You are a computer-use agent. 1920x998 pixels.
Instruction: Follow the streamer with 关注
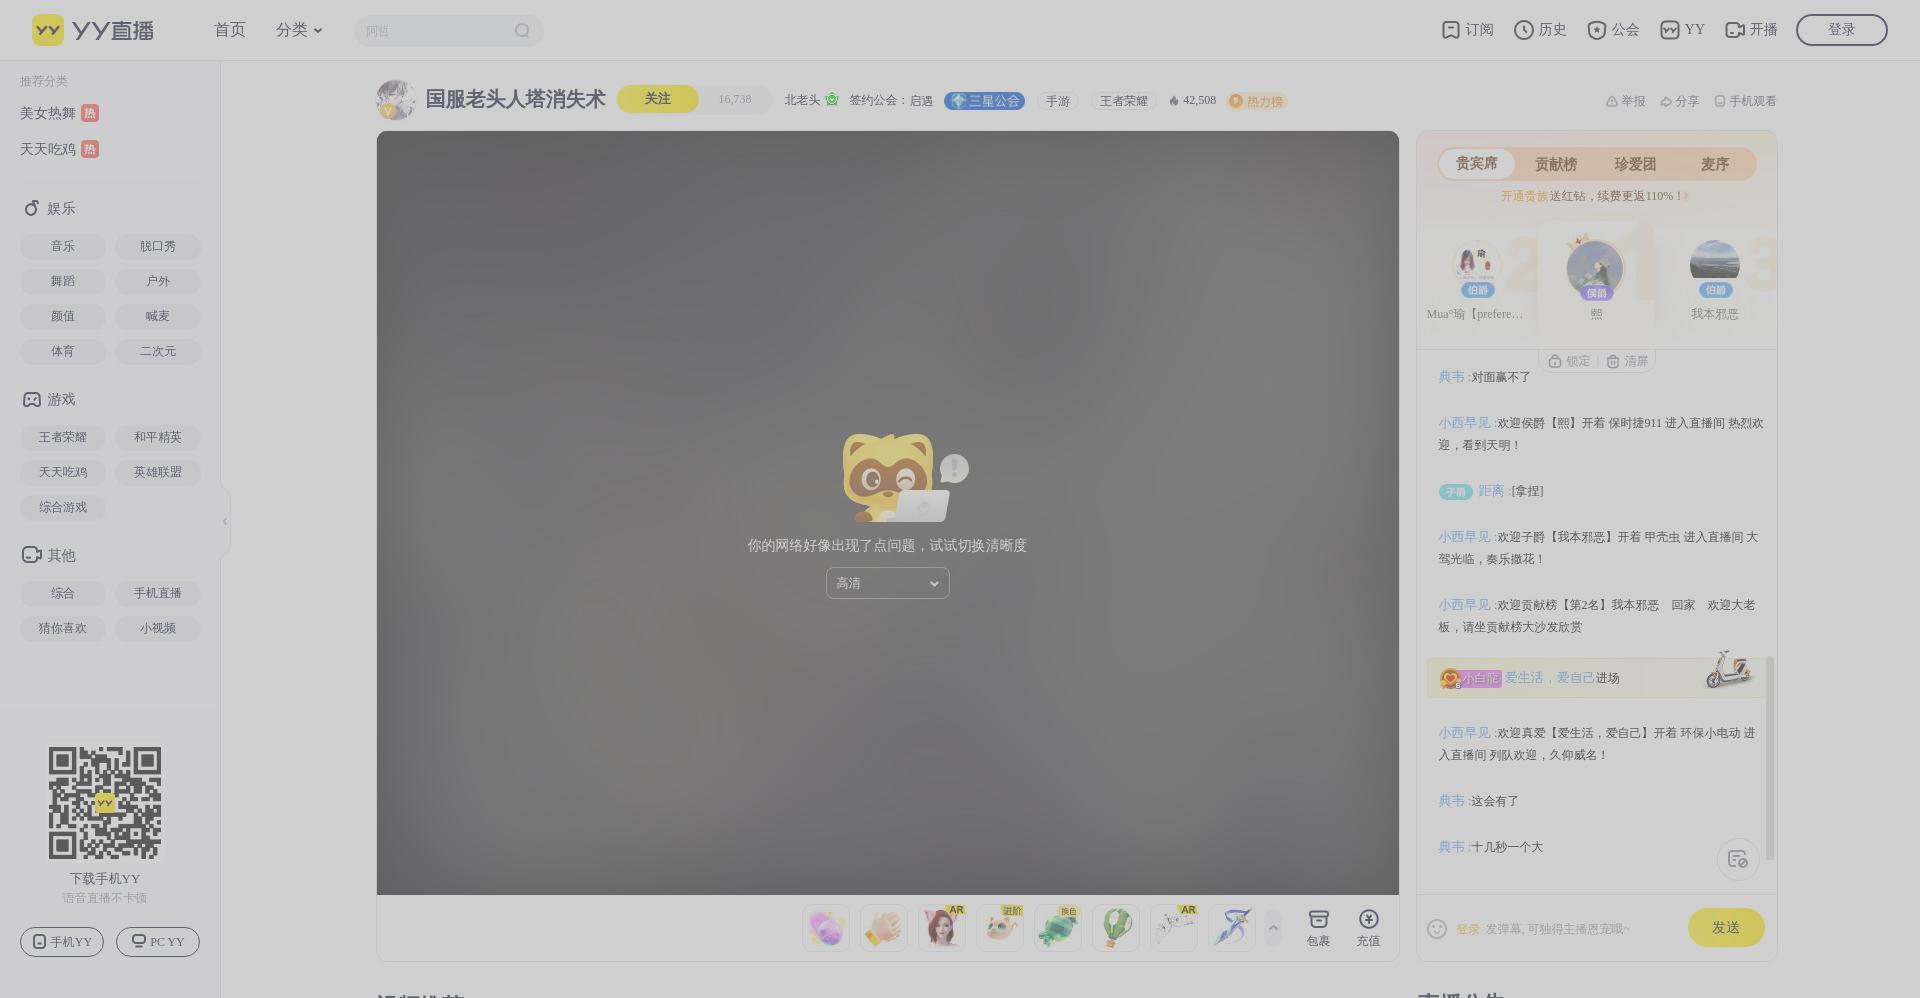(657, 99)
